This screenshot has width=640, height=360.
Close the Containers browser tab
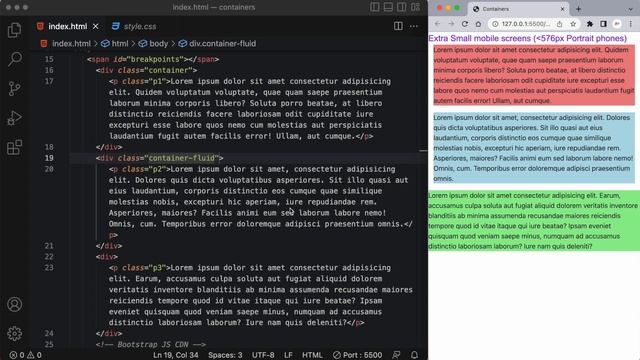[562, 9]
